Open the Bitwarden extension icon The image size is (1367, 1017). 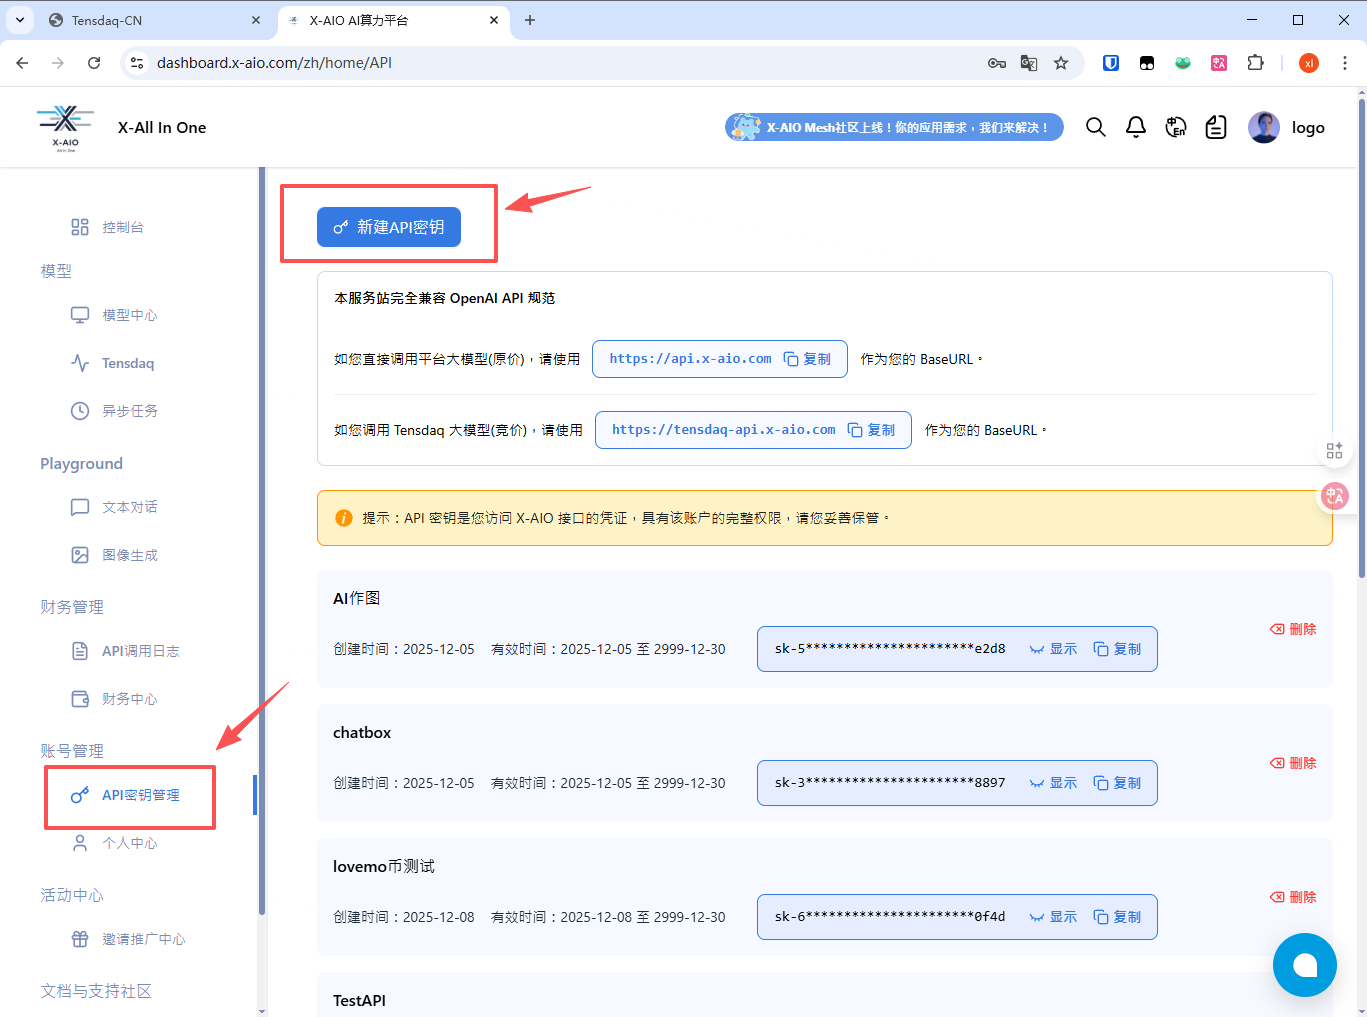coord(1111,63)
